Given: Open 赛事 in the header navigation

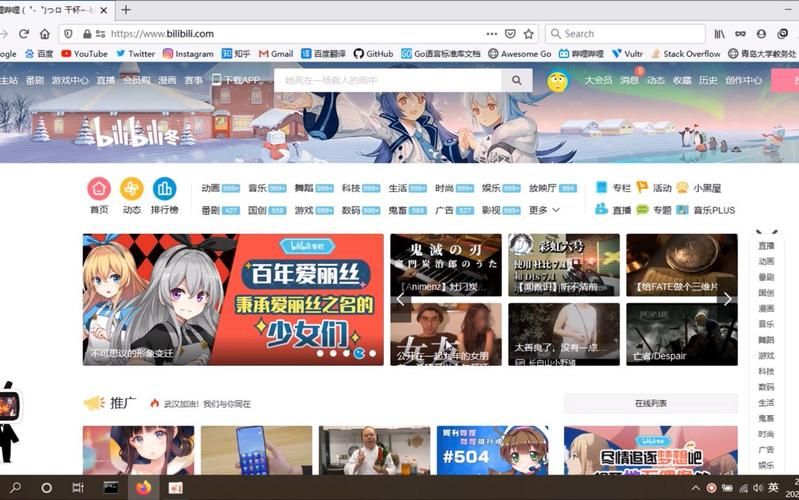Looking at the screenshot, I should click(193, 80).
